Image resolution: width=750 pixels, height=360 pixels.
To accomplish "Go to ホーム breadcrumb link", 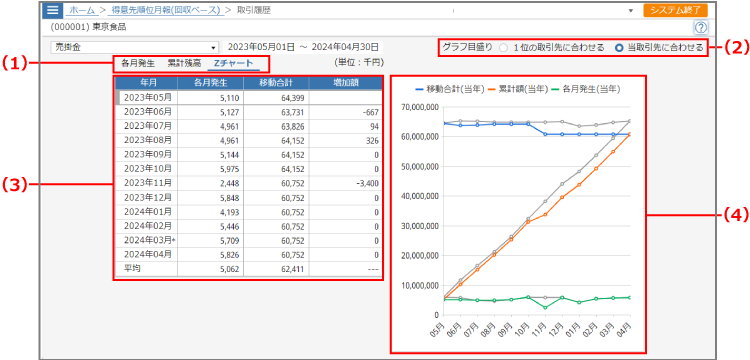I will [x=81, y=10].
